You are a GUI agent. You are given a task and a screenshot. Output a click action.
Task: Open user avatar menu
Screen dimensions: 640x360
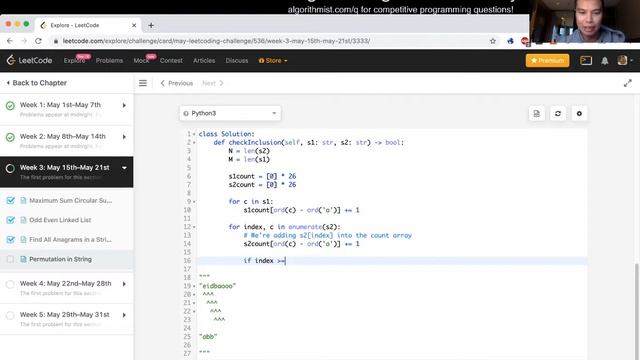624,60
